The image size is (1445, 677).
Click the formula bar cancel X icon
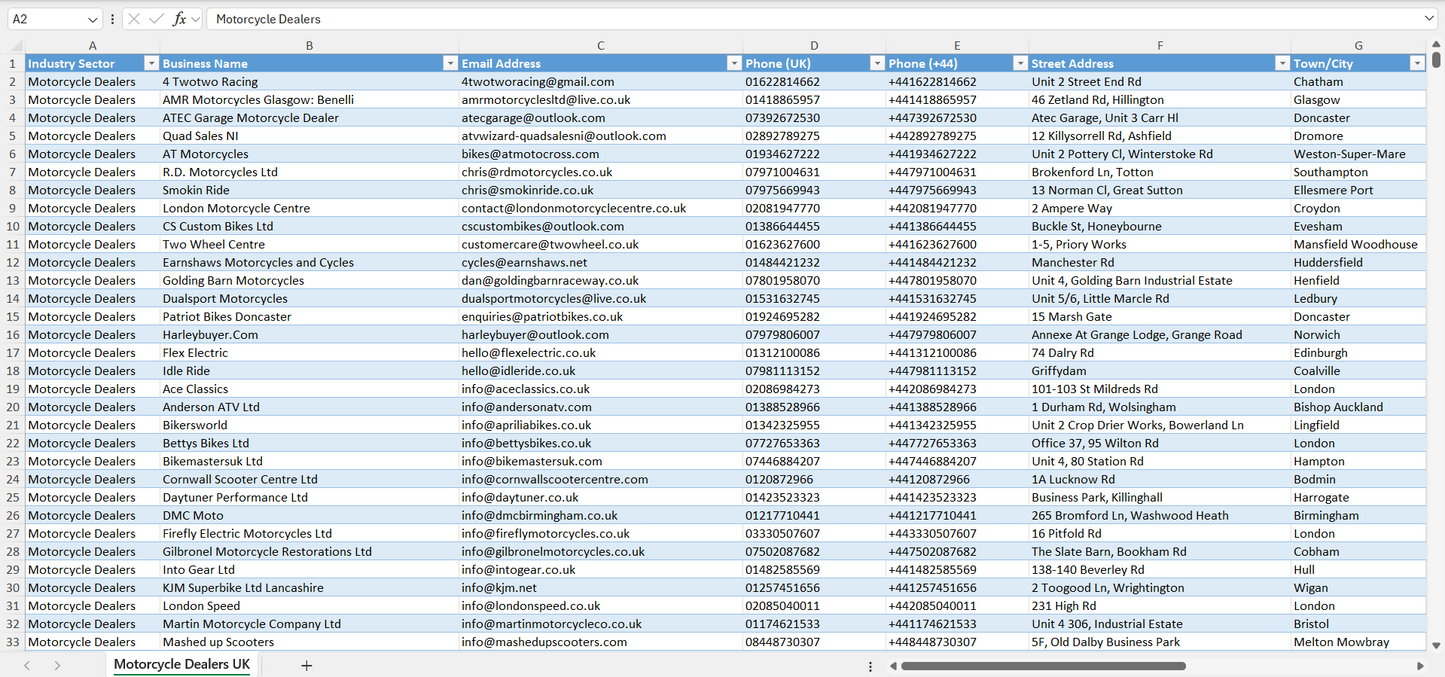[x=134, y=19]
